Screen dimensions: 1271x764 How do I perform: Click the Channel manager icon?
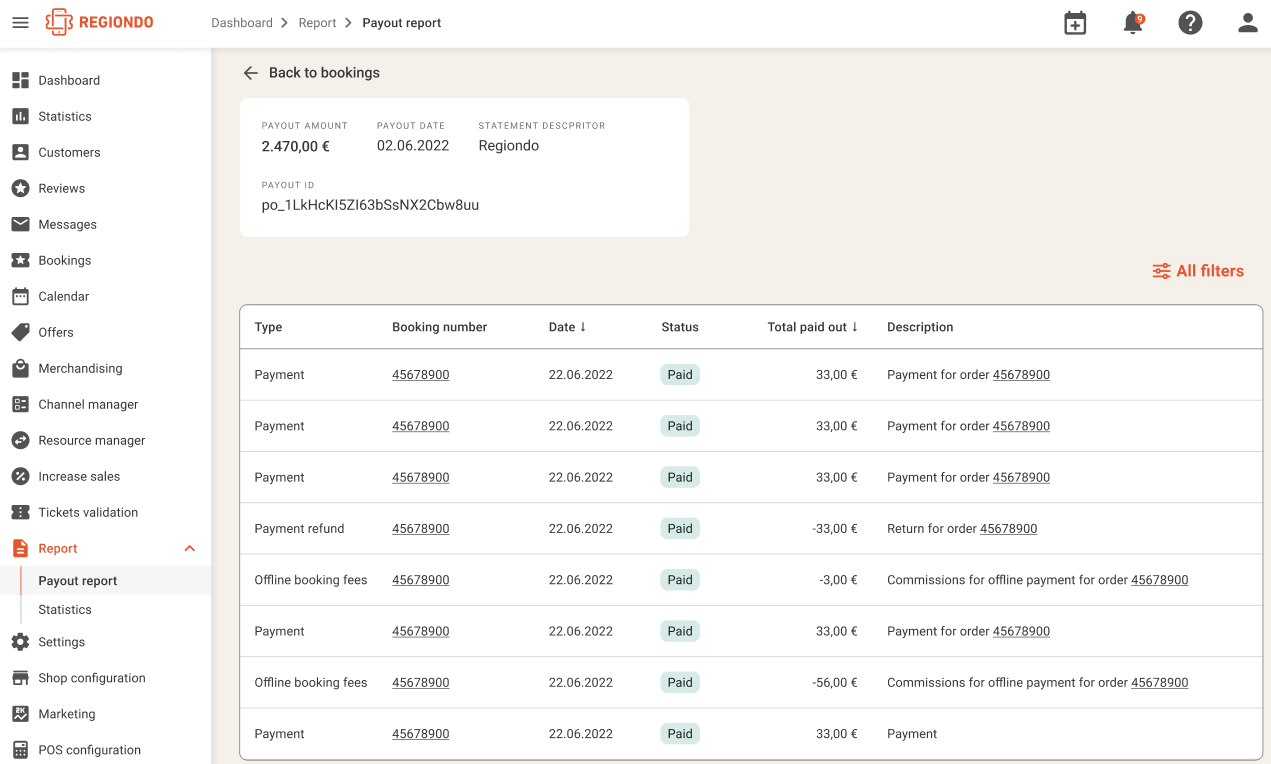click(20, 404)
